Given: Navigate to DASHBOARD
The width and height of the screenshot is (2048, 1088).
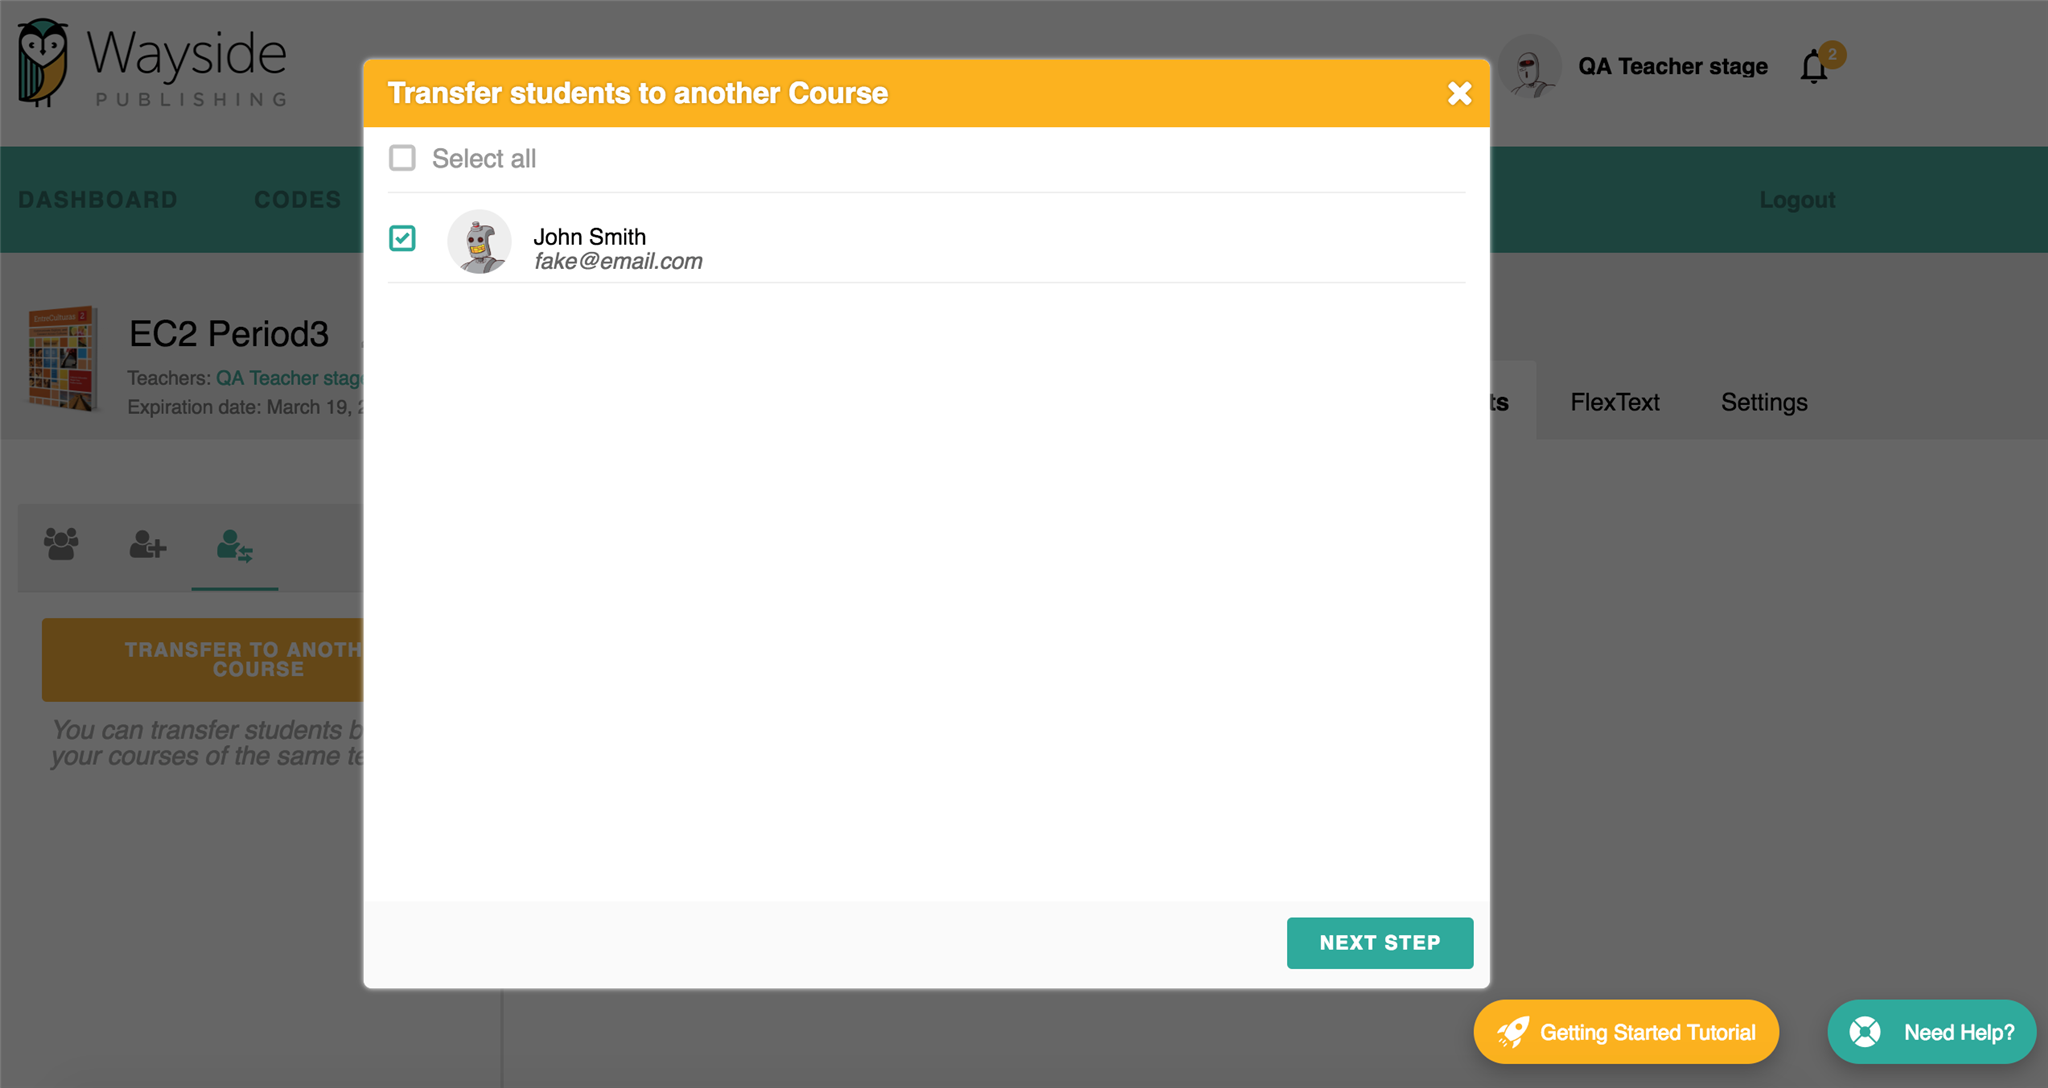Looking at the screenshot, I should coord(97,199).
